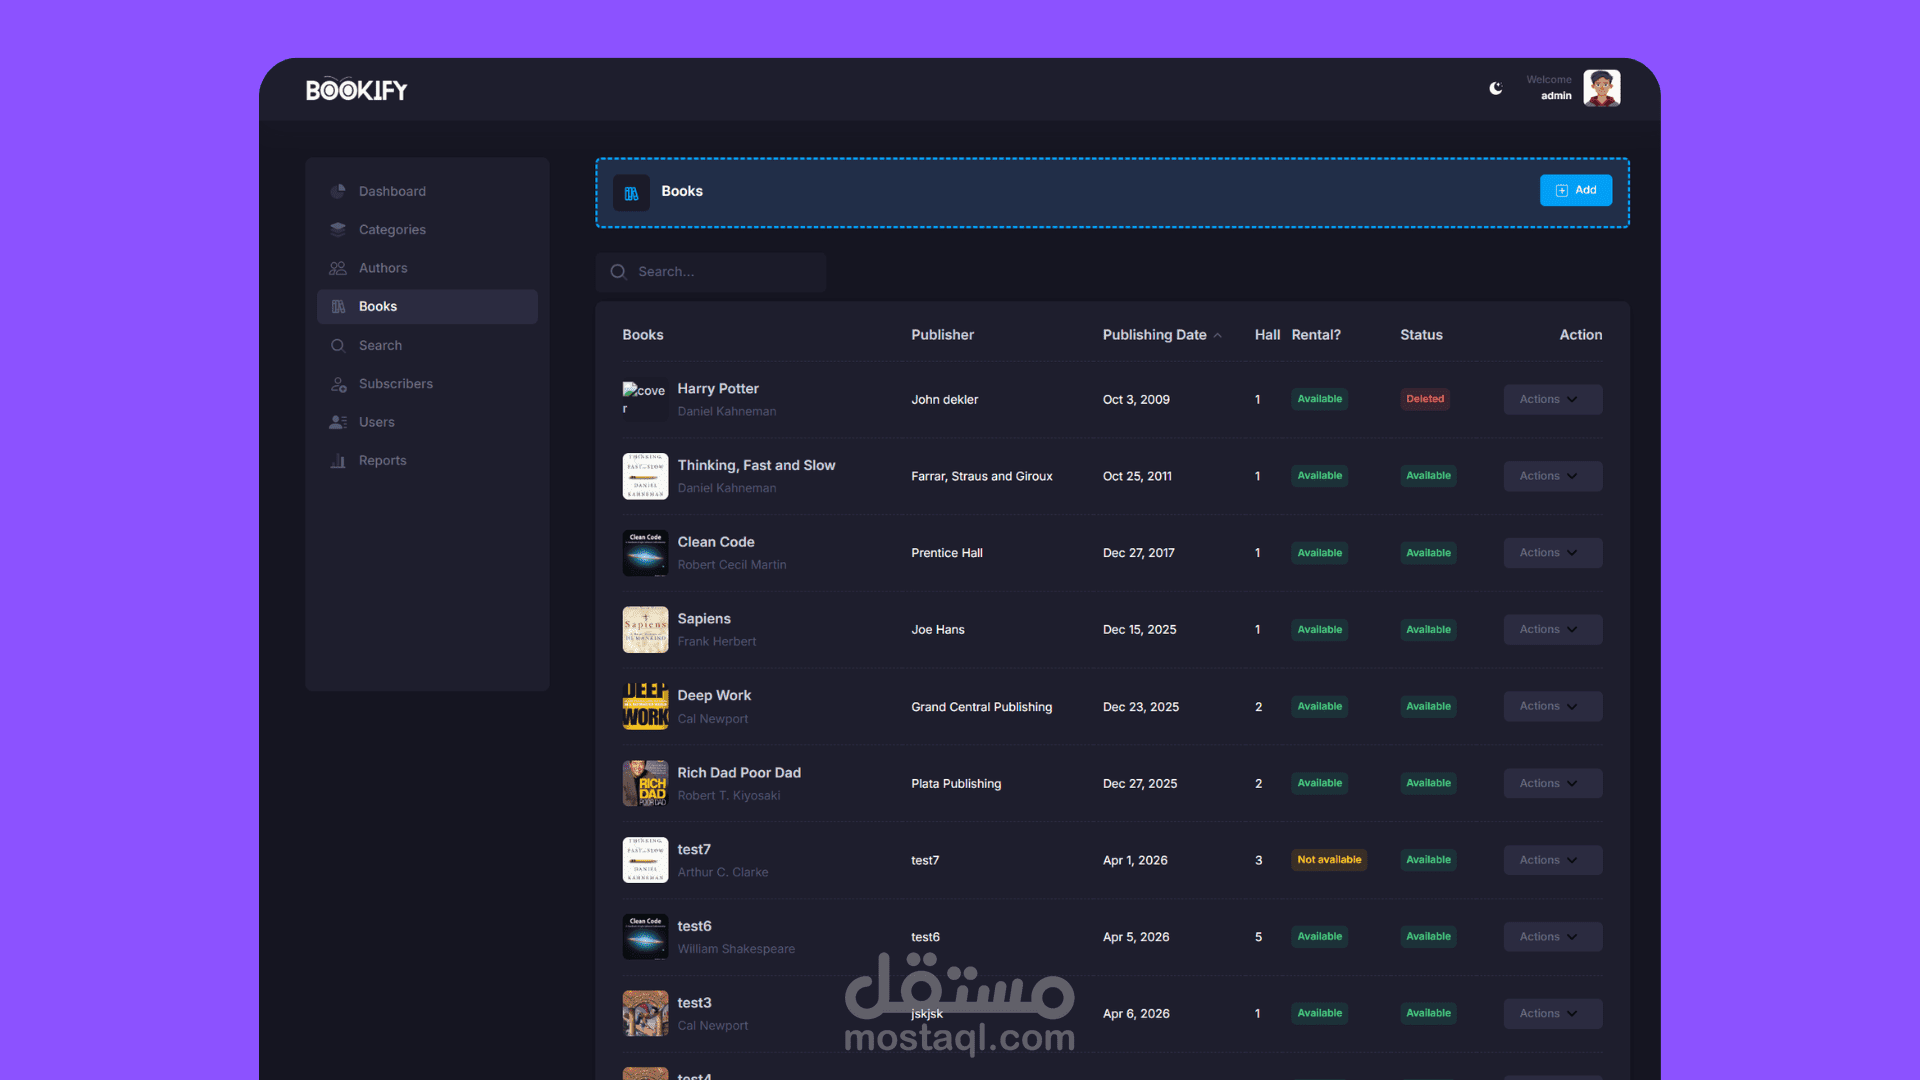Open the Reports section
1920x1080 pixels.
click(x=427, y=460)
